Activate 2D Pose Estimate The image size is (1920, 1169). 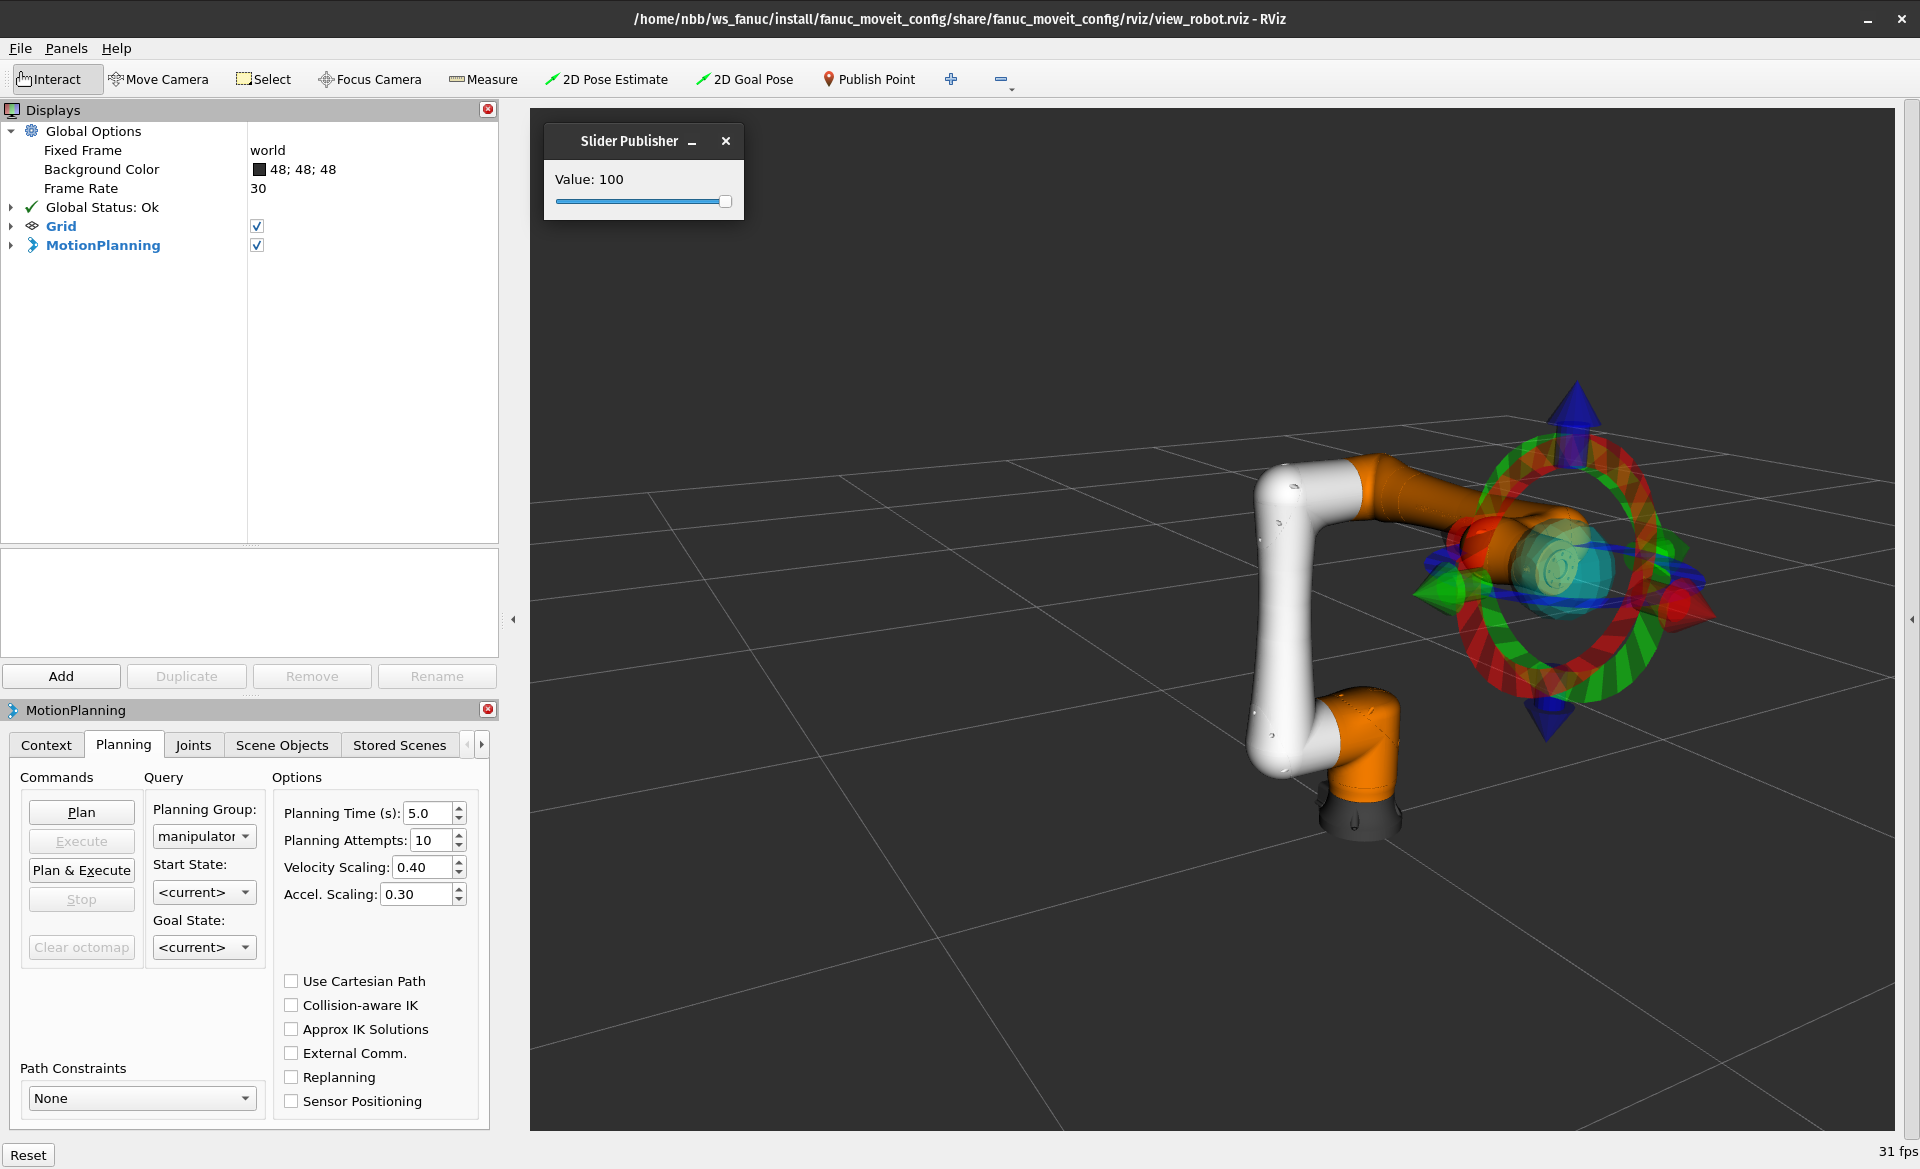click(607, 79)
